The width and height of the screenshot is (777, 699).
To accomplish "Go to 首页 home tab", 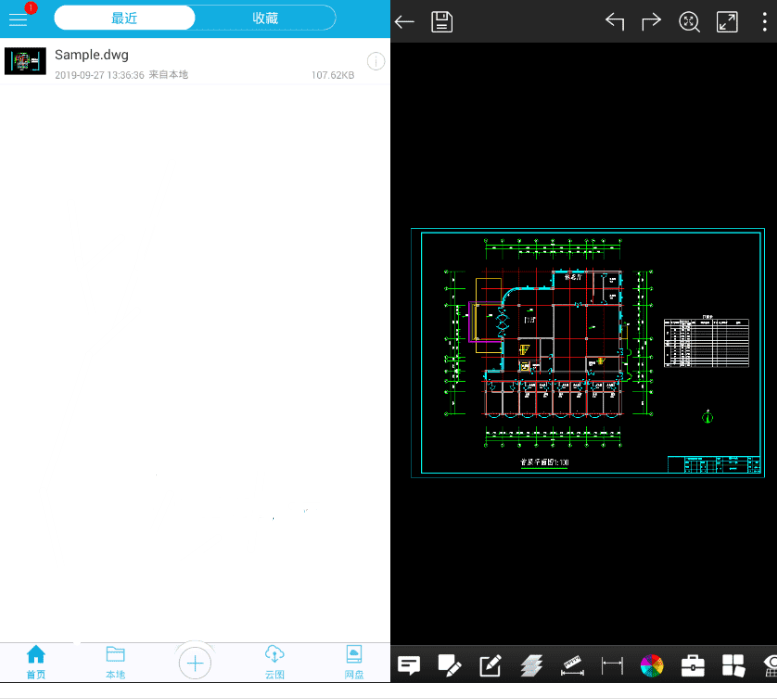I will 36,661.
